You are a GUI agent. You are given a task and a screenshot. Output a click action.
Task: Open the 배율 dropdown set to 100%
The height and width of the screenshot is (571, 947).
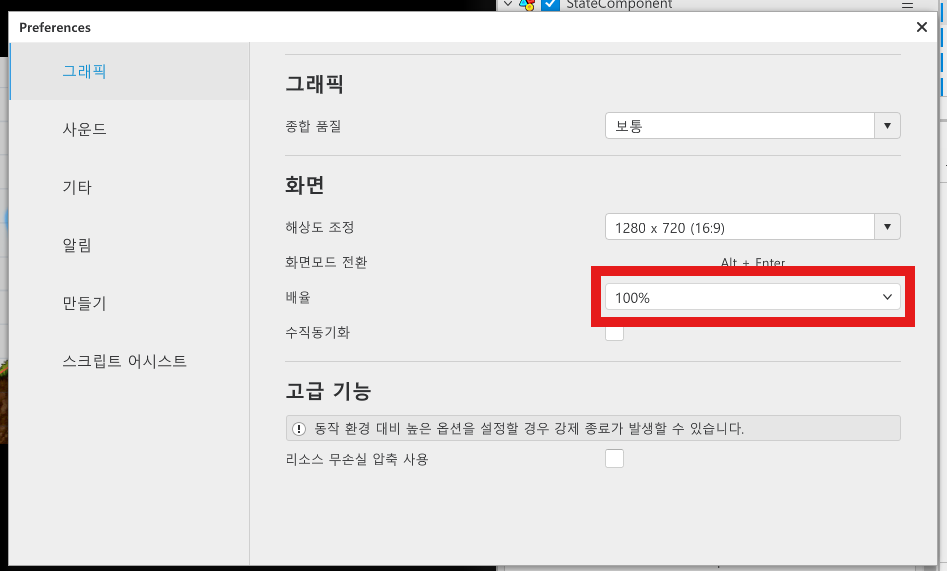[753, 297]
